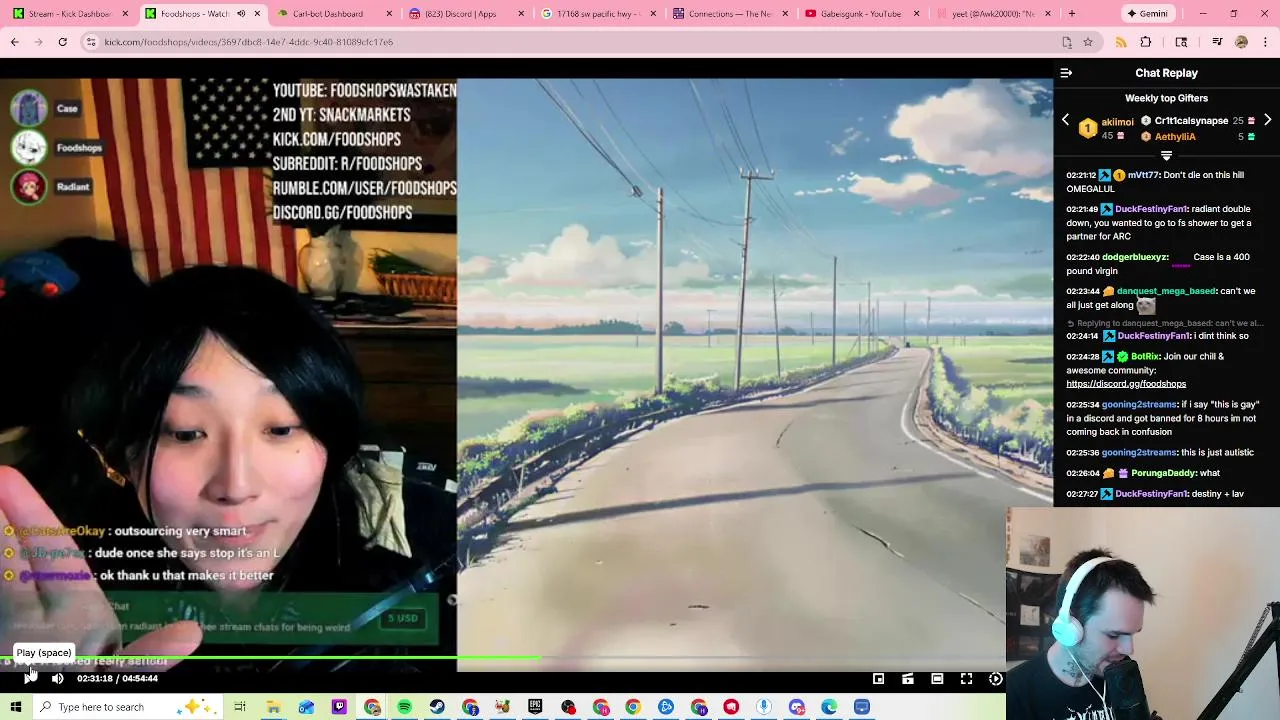Viewport: 1280px width, 720px height.
Task: Open media controls in toolbar
Action: [x=1217, y=42]
